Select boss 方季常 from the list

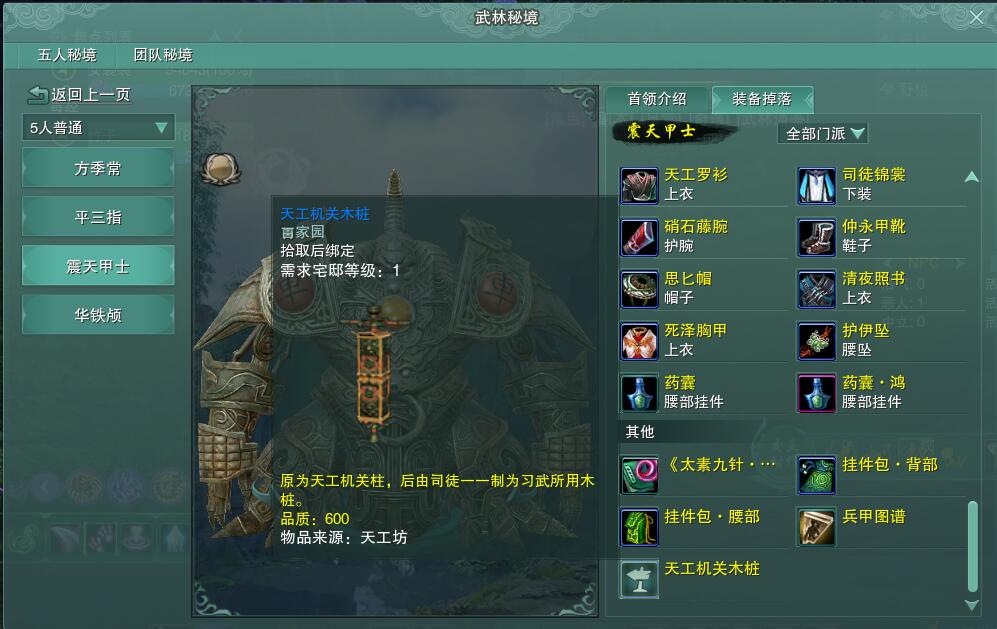[x=98, y=169]
